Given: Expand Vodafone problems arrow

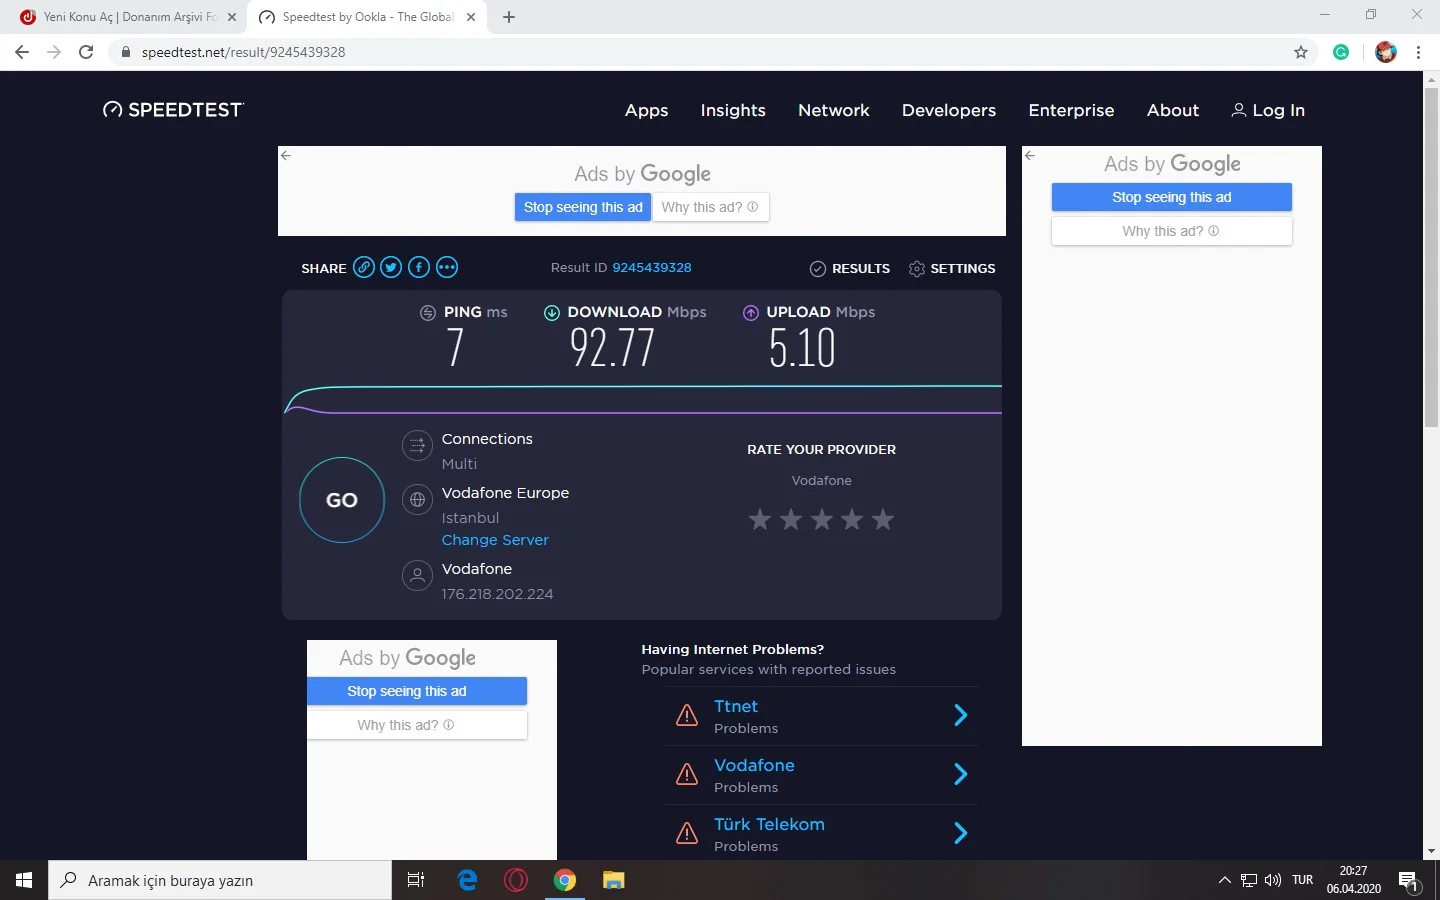Looking at the screenshot, I should [960, 774].
